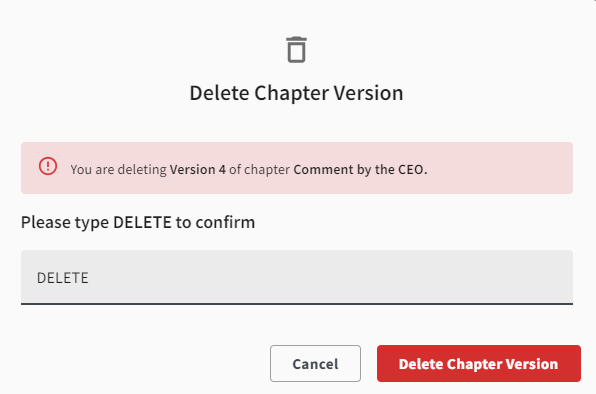This screenshot has height=394, width=596.
Task: Click the empty area inside the confirmation field
Action: pos(331,277)
